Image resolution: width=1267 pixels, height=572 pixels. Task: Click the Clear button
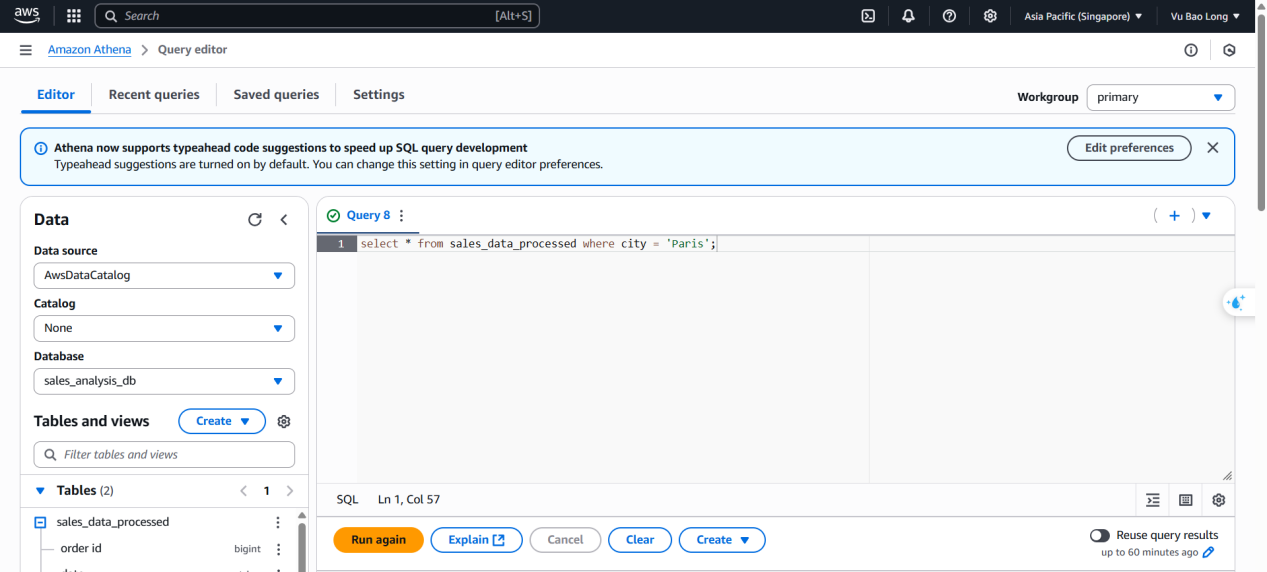click(x=640, y=540)
